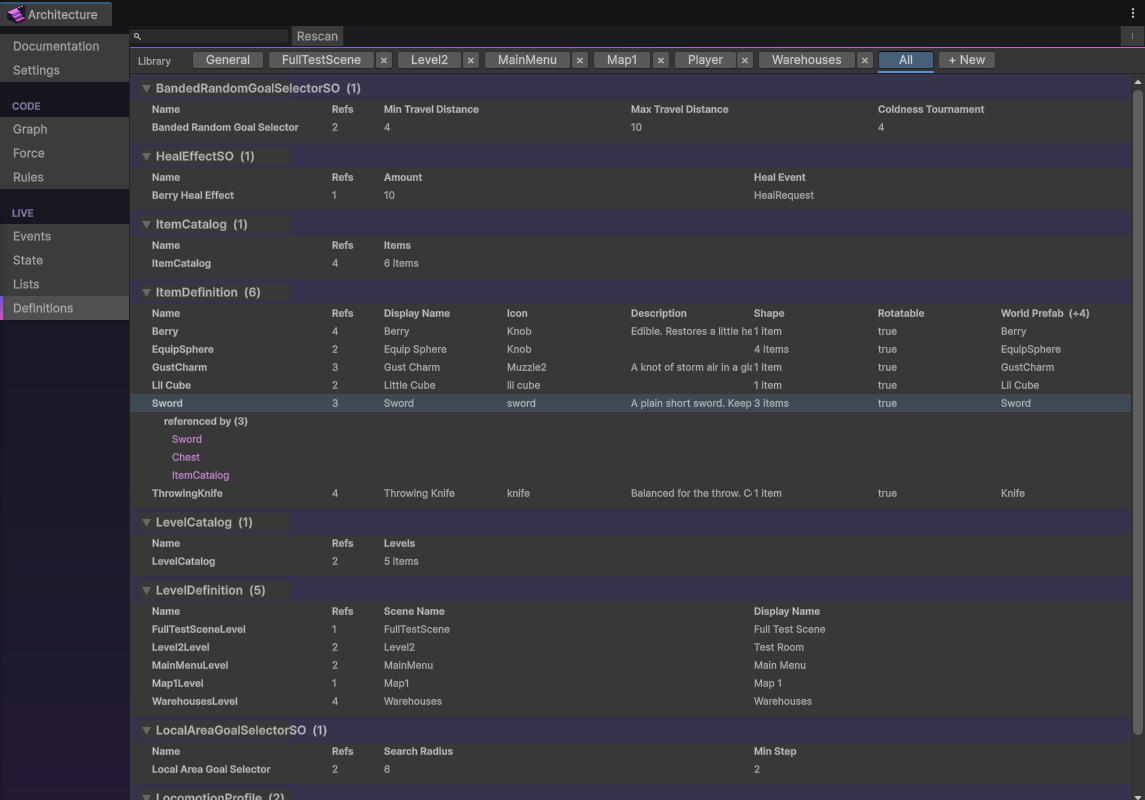The image size is (1145, 800).
Task: Click the vertical scrollbar thumb
Action: 1138,412
